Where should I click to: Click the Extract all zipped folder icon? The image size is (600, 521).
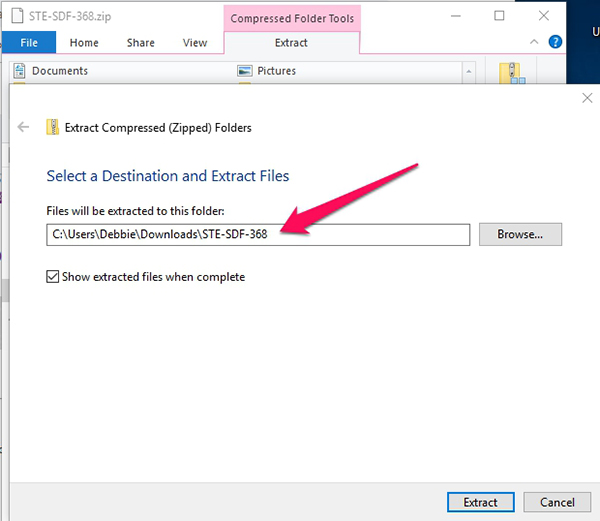pos(514,72)
